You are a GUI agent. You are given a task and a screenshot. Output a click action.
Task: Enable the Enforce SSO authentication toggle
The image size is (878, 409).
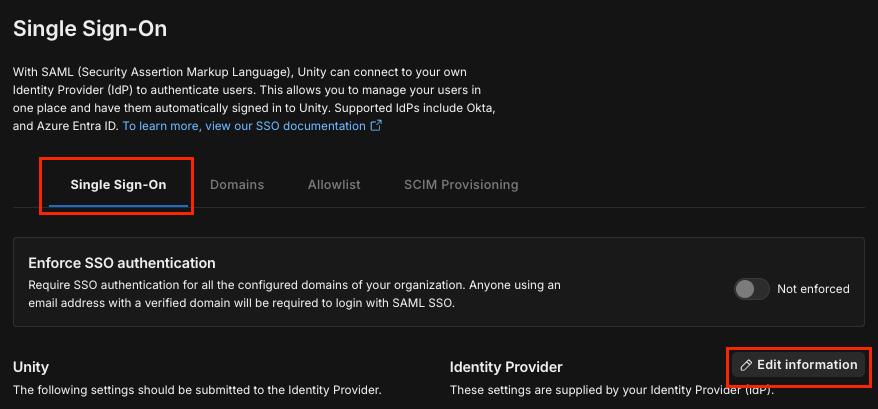pos(751,289)
